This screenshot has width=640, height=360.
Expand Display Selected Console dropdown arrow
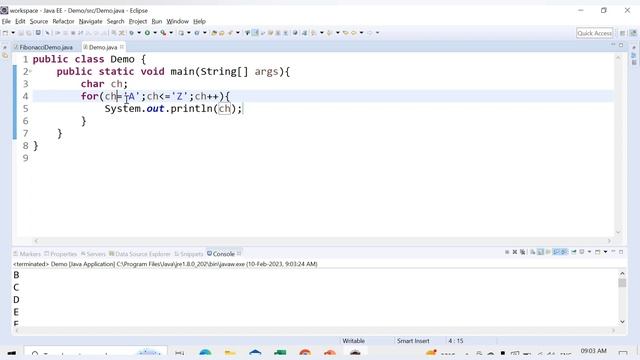click(589, 252)
